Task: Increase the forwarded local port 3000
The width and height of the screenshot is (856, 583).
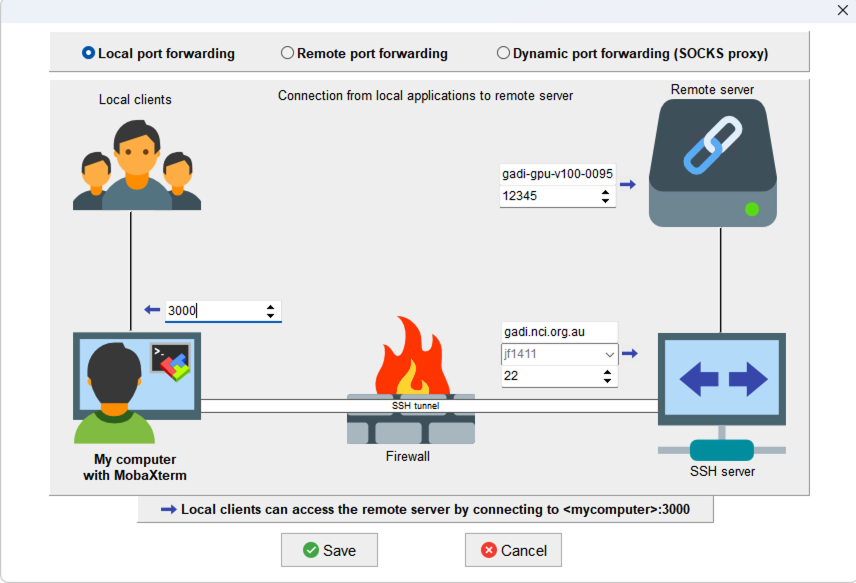Action: coord(271,306)
